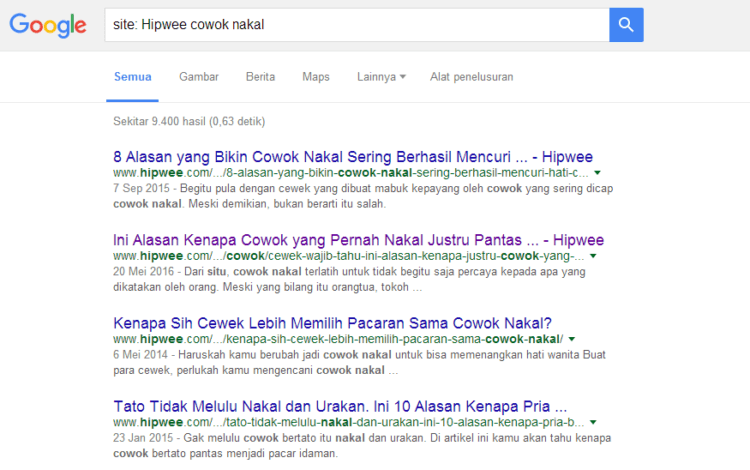Open result 'Ini Alasan Kenapa Cowok yang Pernah Nakal'
Image resolution: width=750 pixels, height=470 pixels.
coord(358,240)
